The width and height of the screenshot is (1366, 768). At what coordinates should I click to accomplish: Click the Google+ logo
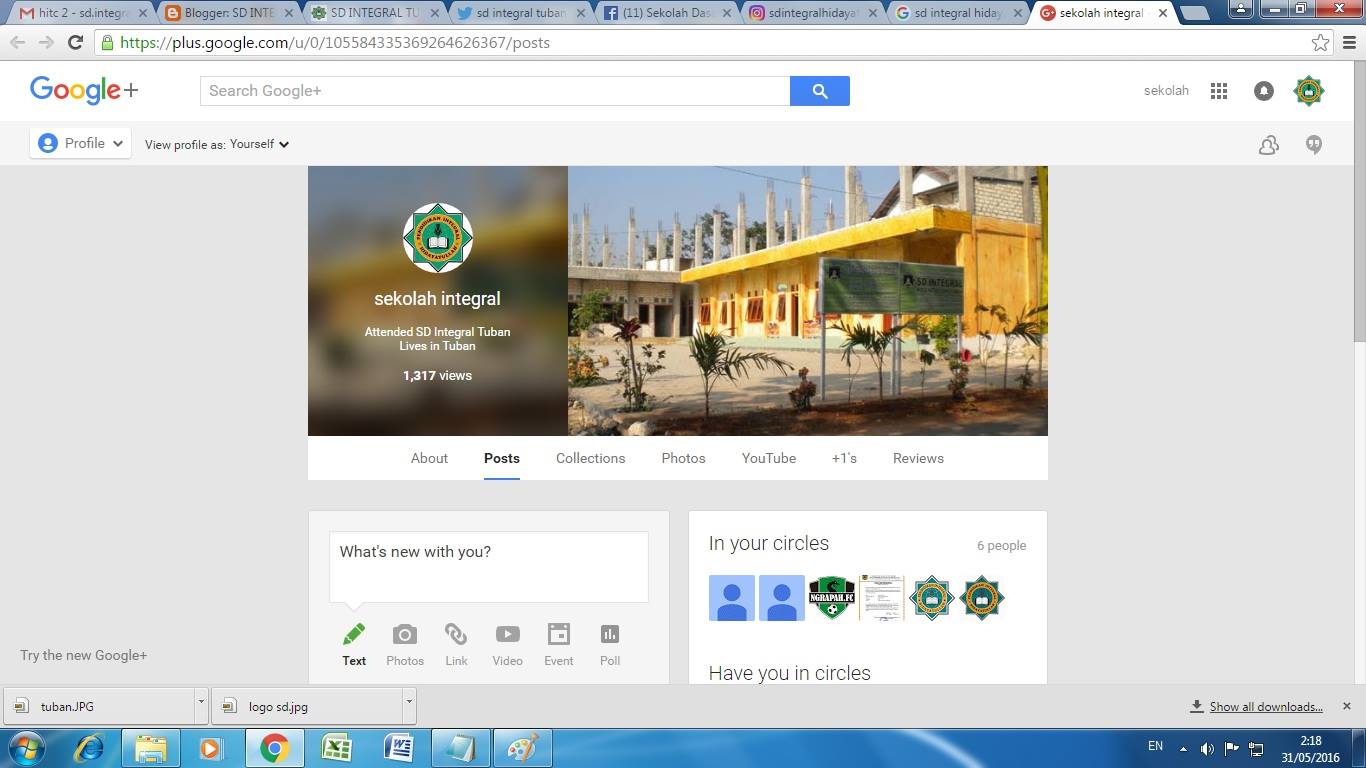tap(84, 90)
